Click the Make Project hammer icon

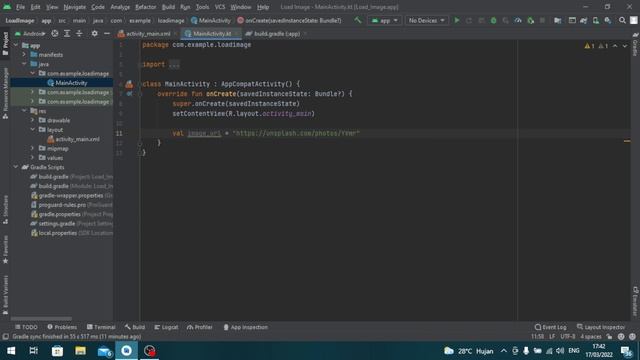(x=358, y=20)
